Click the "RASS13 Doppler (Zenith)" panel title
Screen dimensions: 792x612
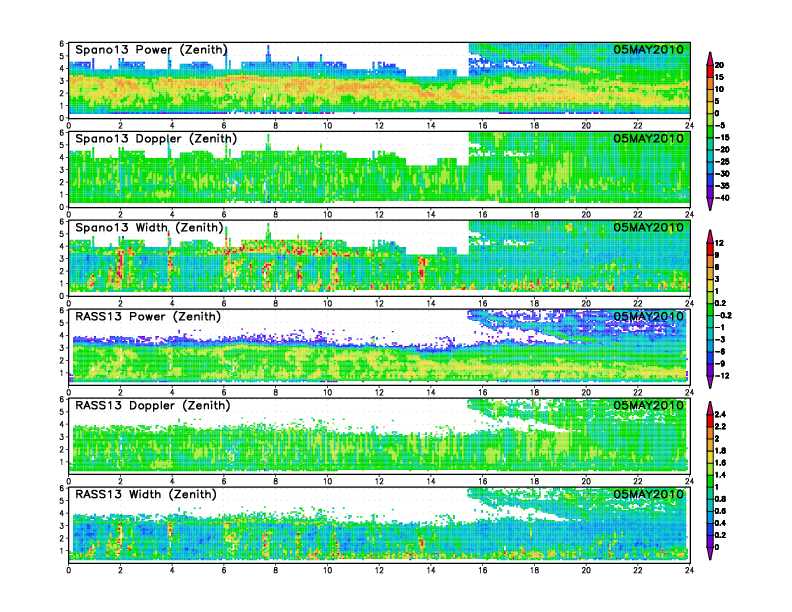(x=153, y=405)
